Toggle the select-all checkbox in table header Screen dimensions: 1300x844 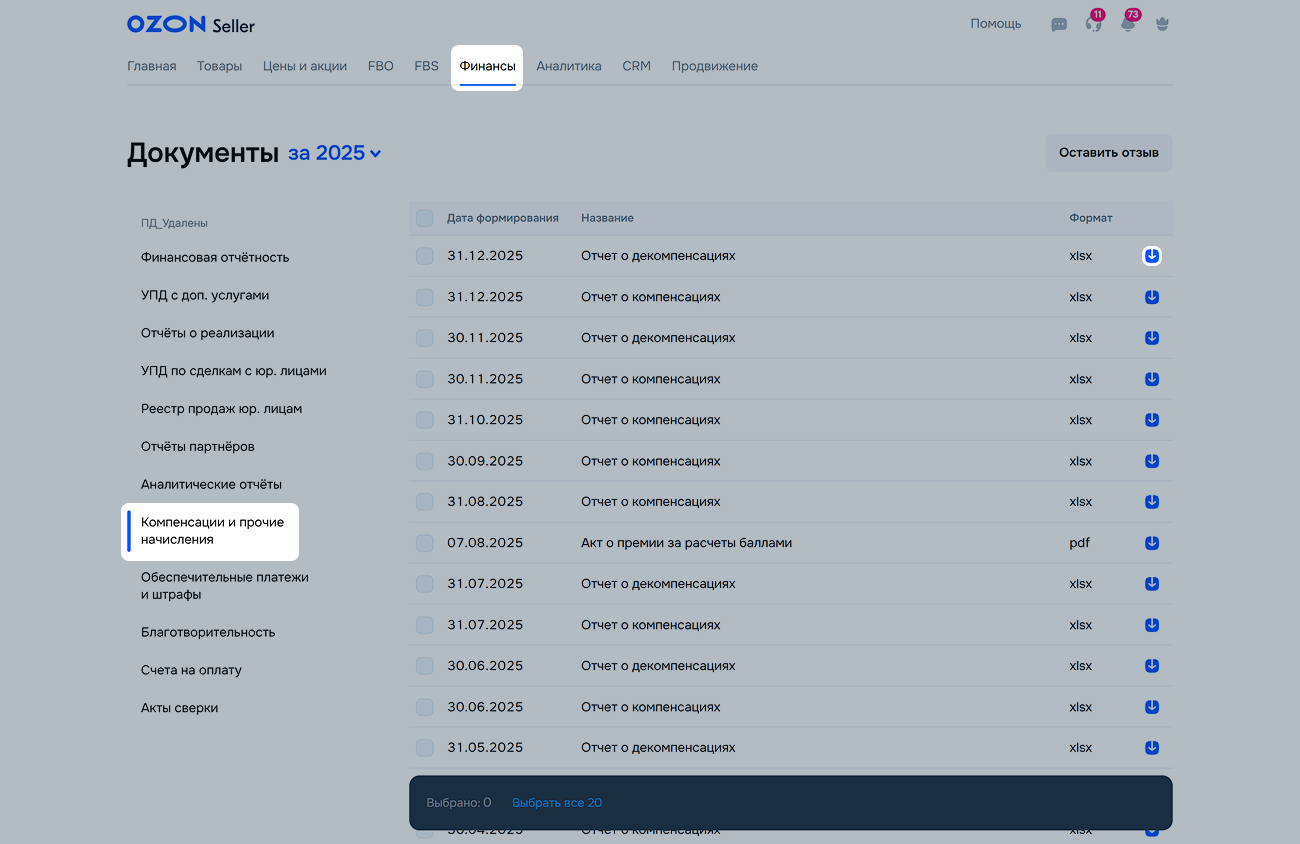click(425, 218)
